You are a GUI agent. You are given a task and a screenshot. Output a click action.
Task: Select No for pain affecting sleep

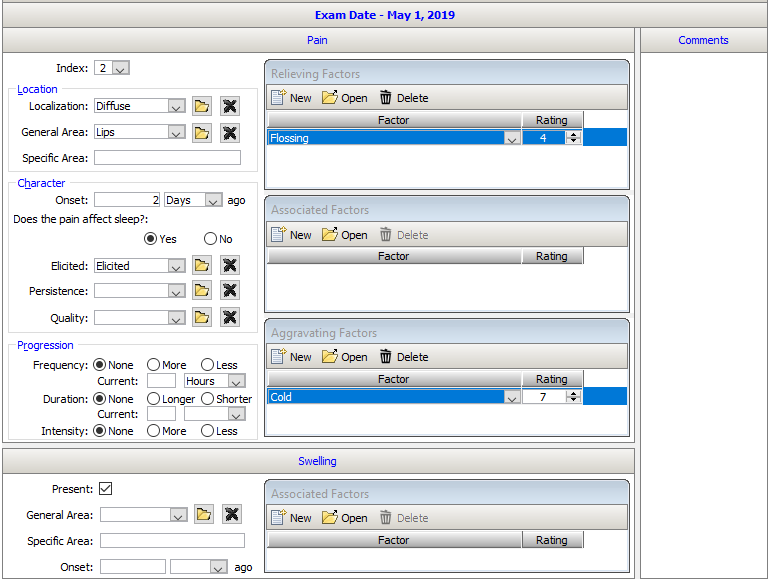tap(209, 239)
